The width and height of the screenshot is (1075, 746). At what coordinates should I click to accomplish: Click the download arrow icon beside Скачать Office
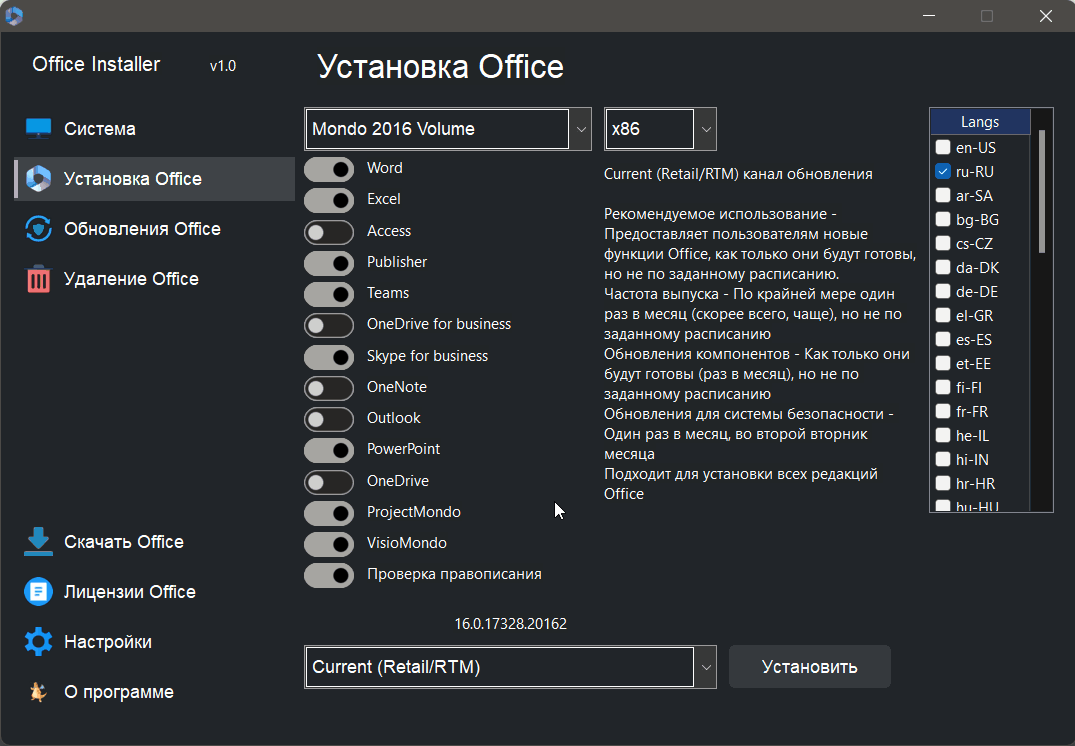point(38,541)
